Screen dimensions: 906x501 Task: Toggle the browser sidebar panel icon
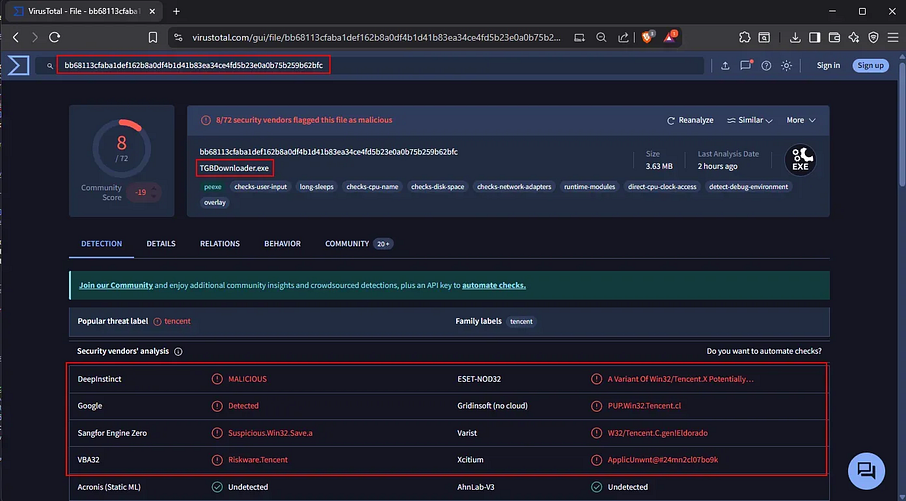815,38
